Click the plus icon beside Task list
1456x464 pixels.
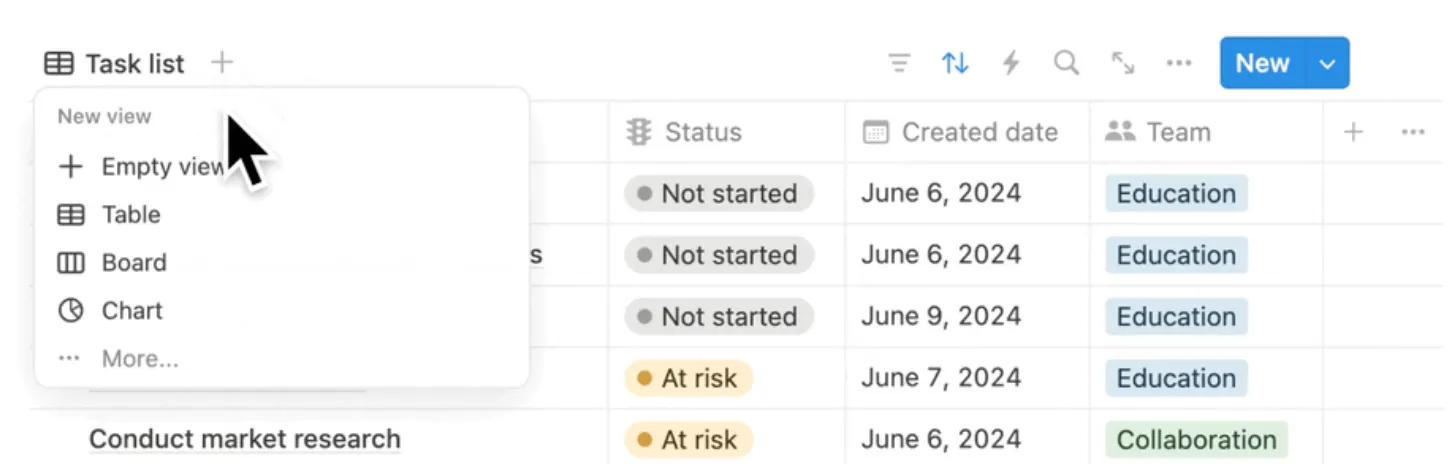222,63
